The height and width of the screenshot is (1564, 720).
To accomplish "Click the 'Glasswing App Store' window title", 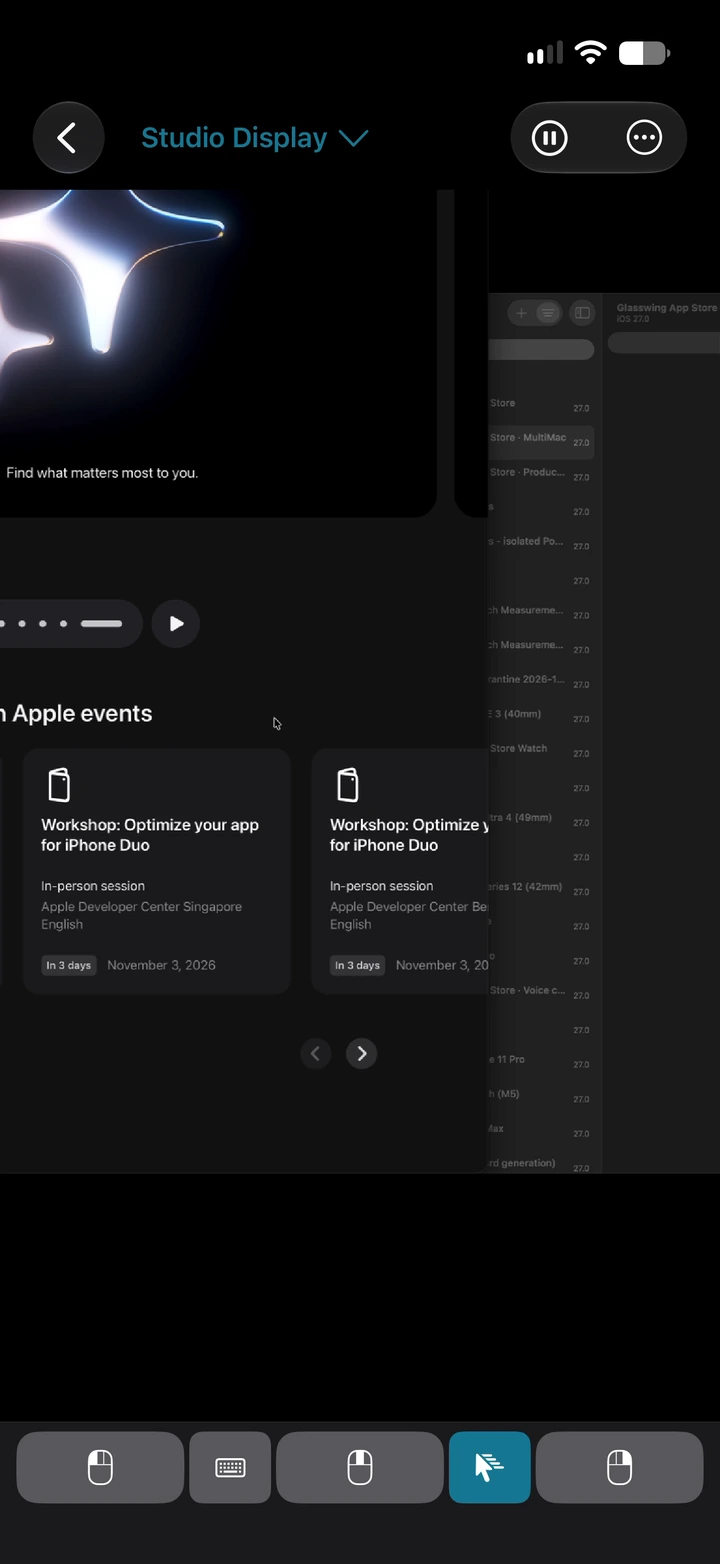I will (x=667, y=308).
